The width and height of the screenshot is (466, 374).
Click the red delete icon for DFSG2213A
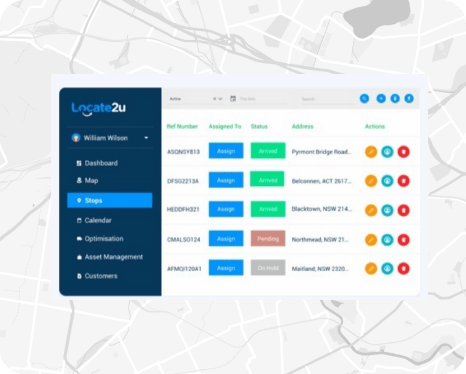pos(404,181)
